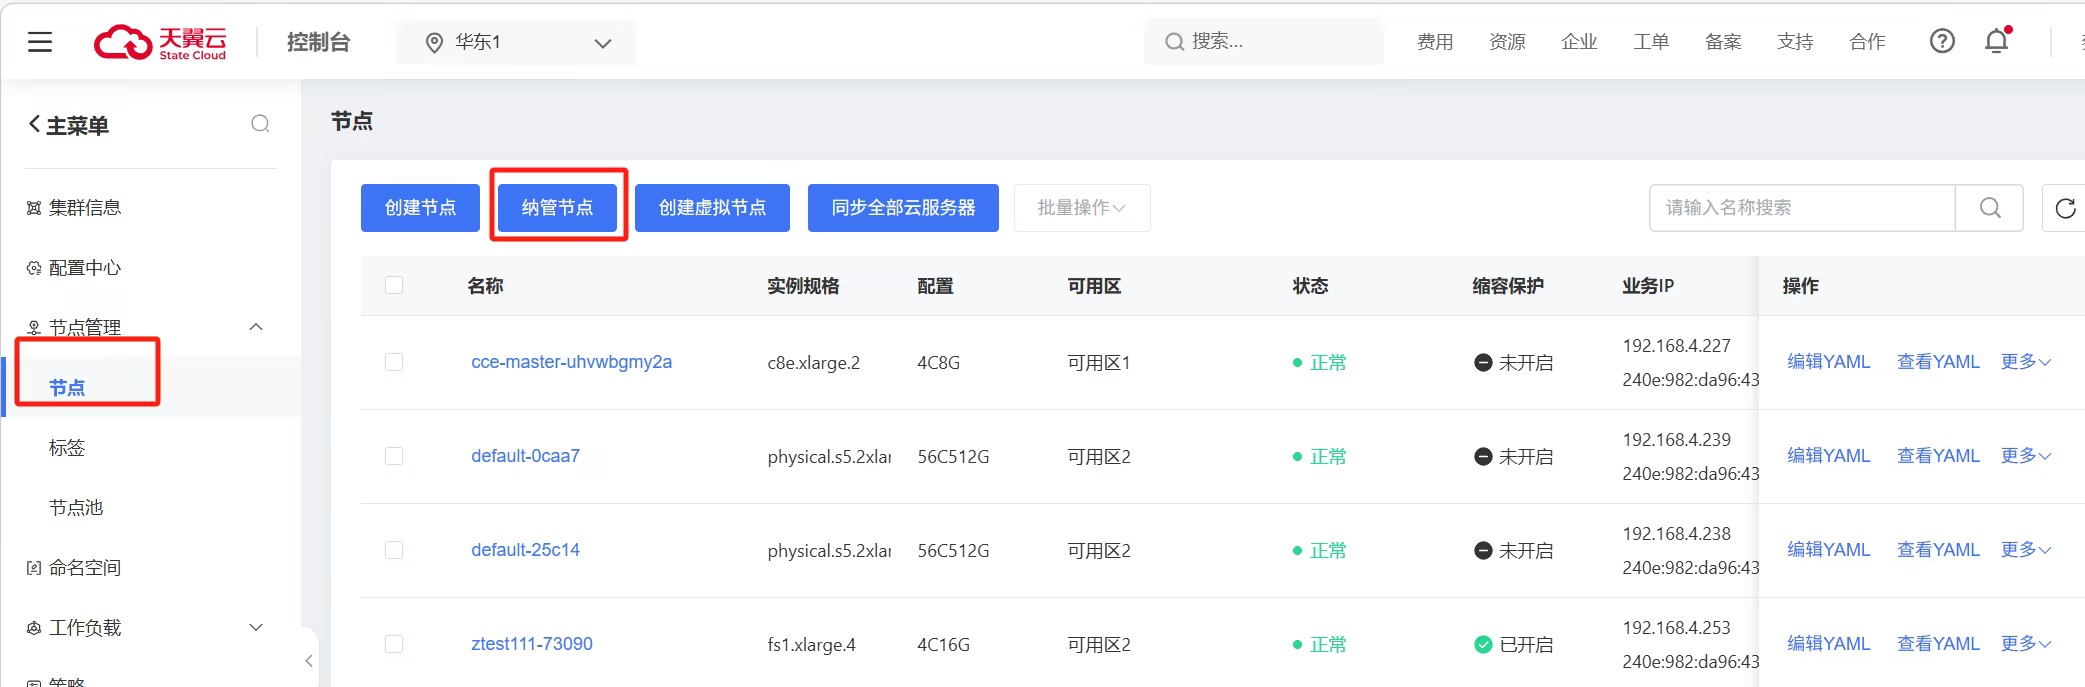Open the ztest111-73090 node link
This screenshot has height=687, width=2085.
pyautogui.click(x=532, y=644)
